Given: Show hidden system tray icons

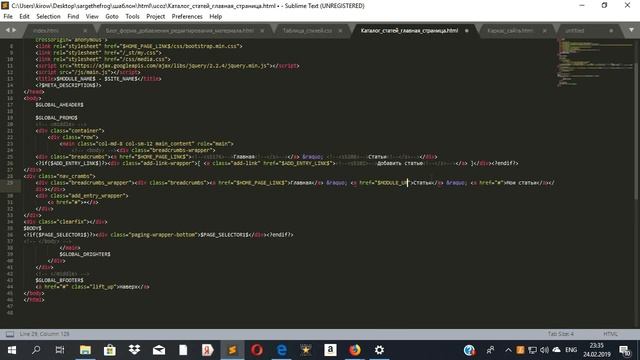Looking at the screenshot, I should click(x=508, y=350).
